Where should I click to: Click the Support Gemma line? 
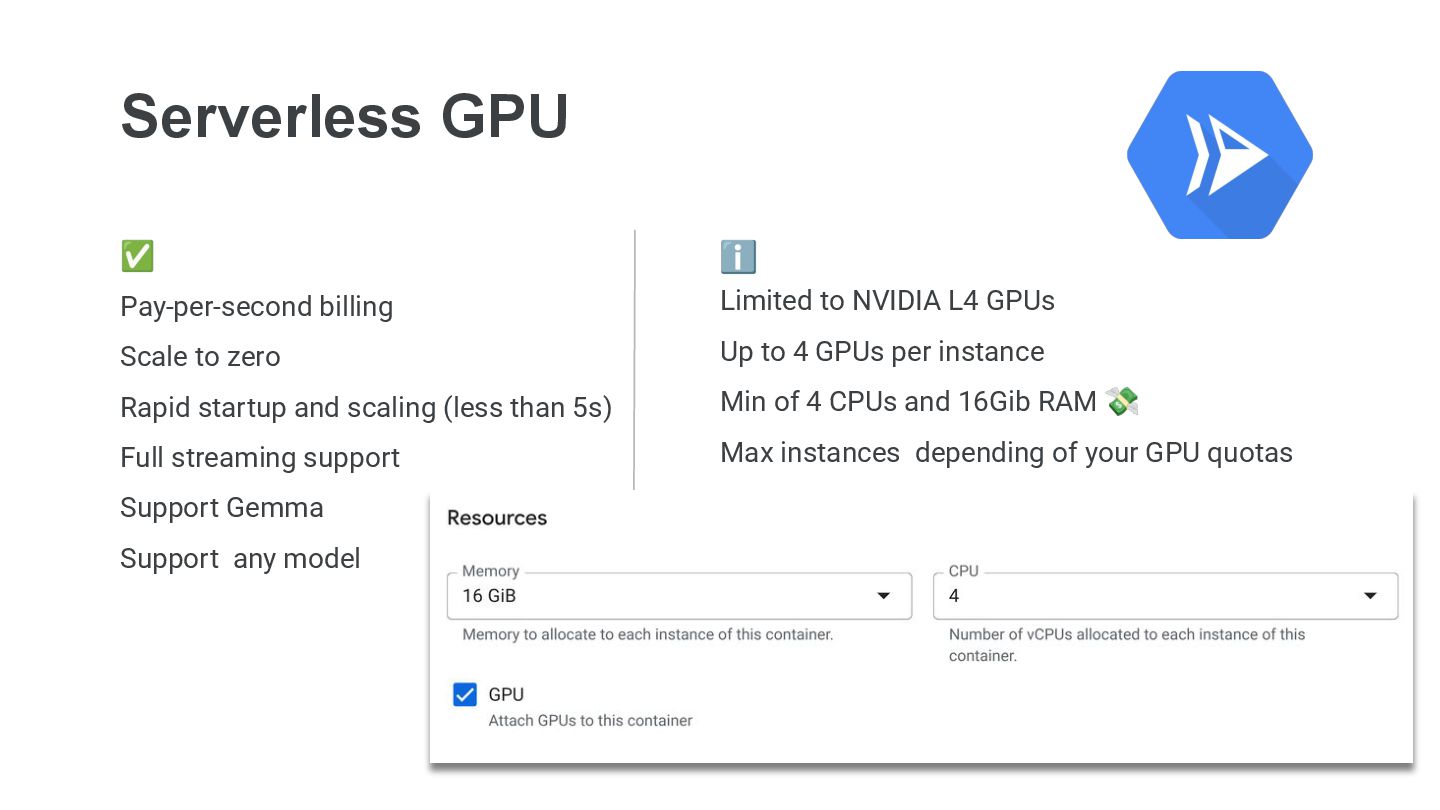tap(222, 508)
